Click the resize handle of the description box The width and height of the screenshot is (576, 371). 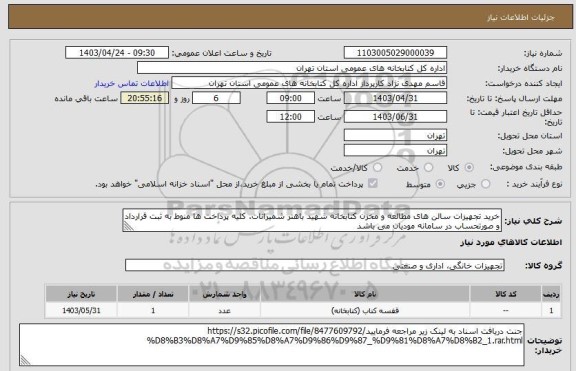128,227
